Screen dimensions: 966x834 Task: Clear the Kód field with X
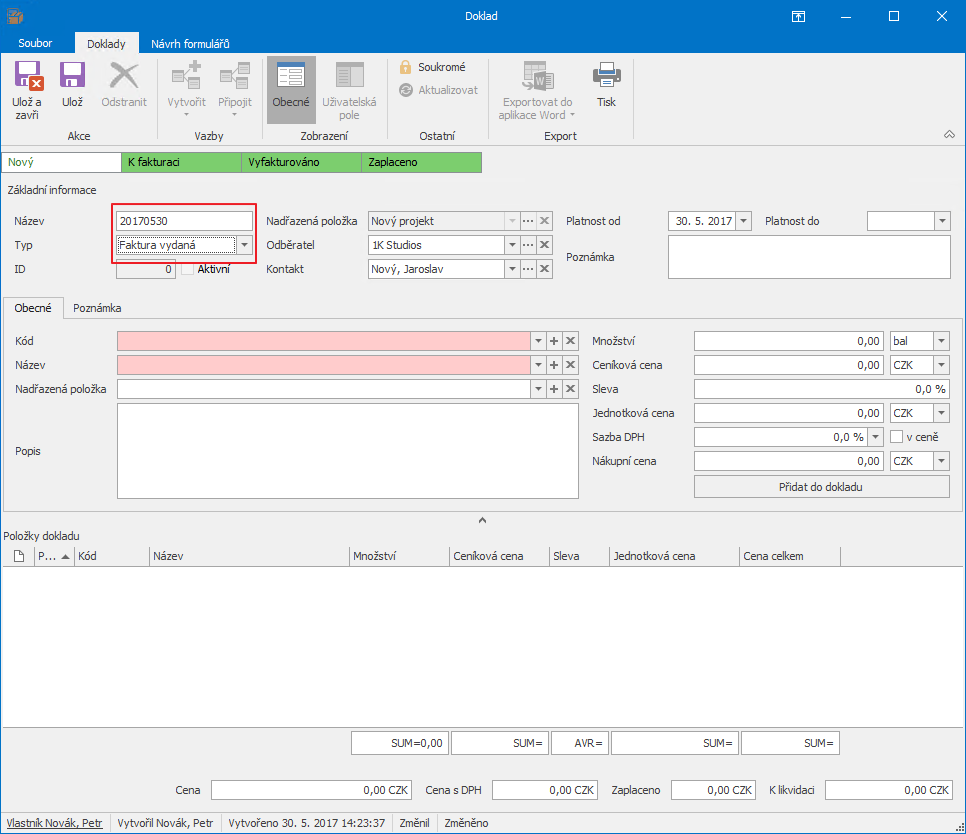coord(570,341)
